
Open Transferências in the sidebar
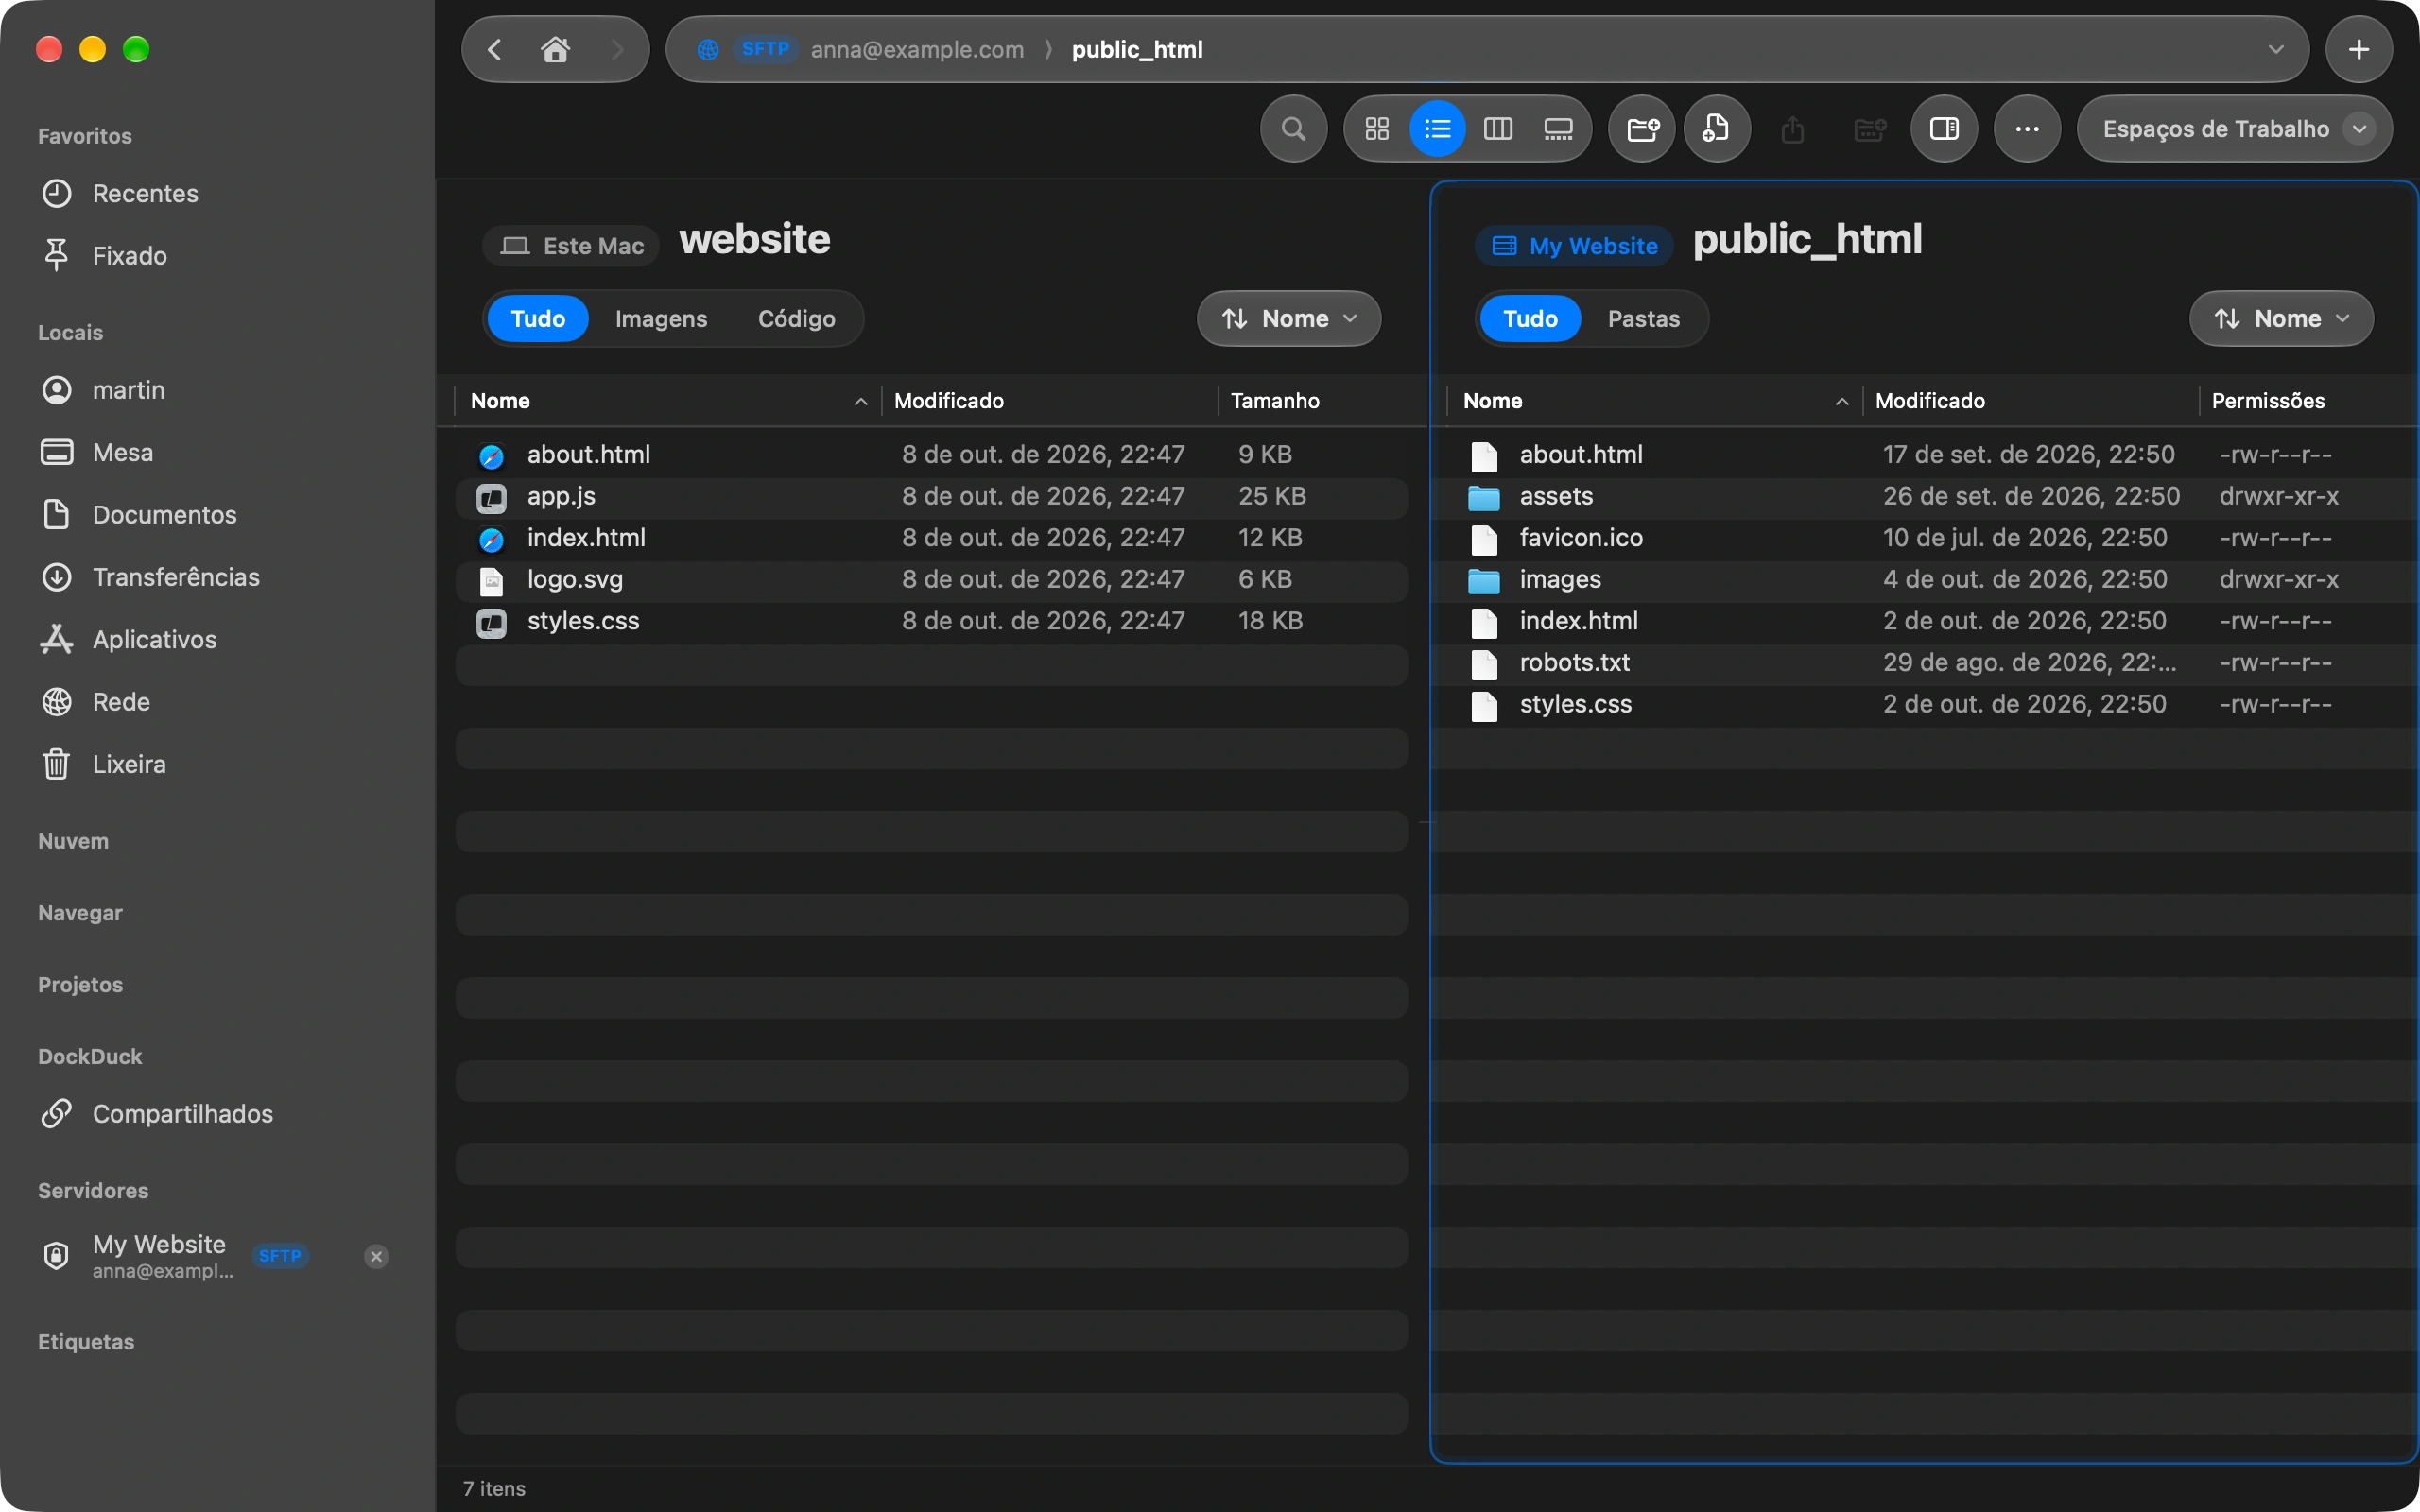pos(218,577)
